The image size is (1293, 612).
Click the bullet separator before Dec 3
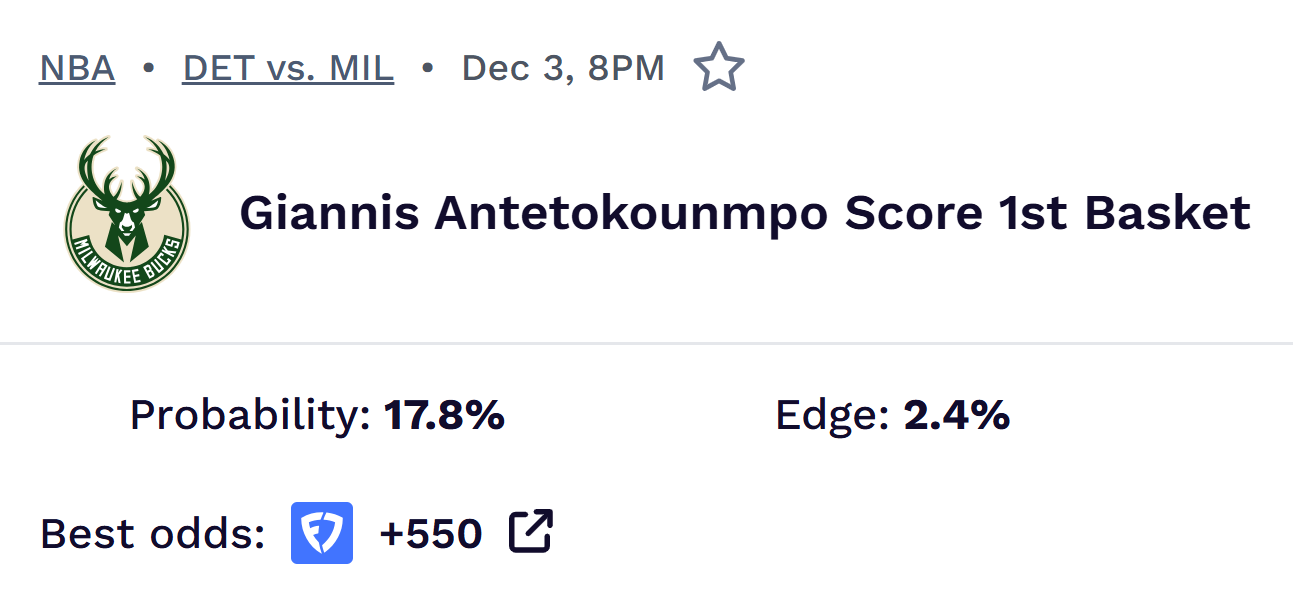(428, 69)
